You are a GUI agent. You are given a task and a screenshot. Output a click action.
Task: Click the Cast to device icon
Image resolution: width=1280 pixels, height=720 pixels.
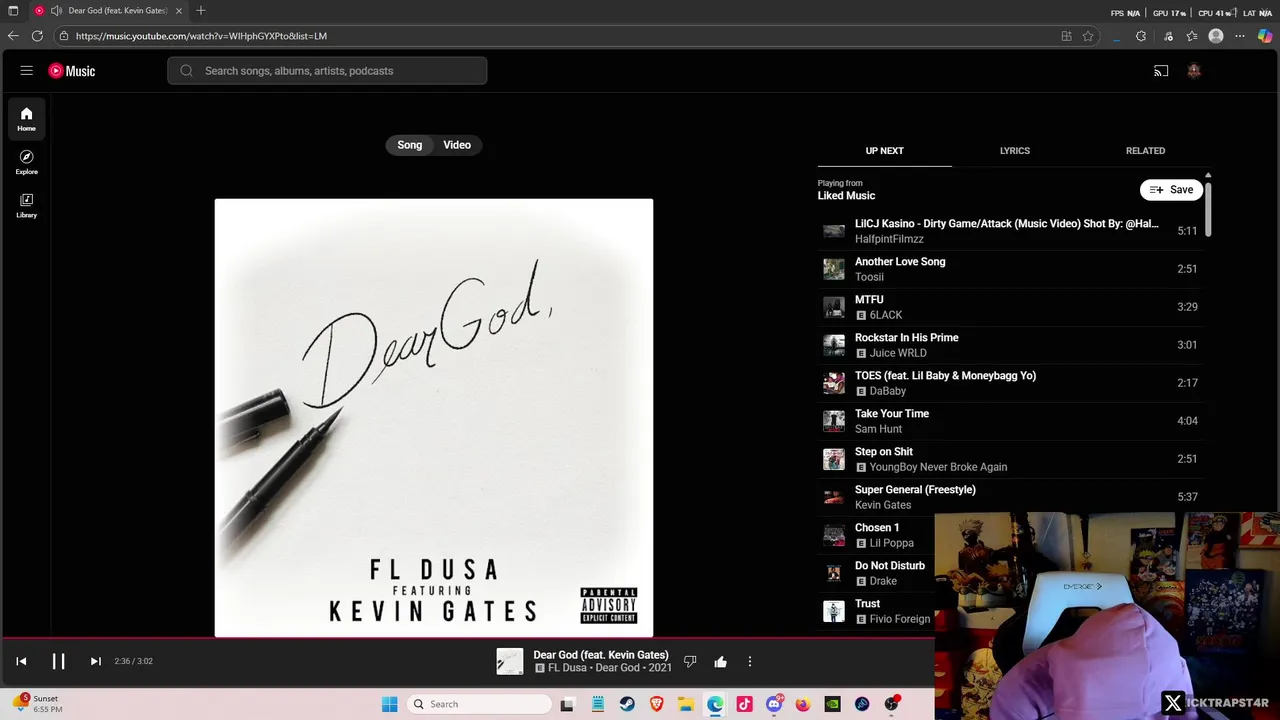pyautogui.click(x=1161, y=71)
